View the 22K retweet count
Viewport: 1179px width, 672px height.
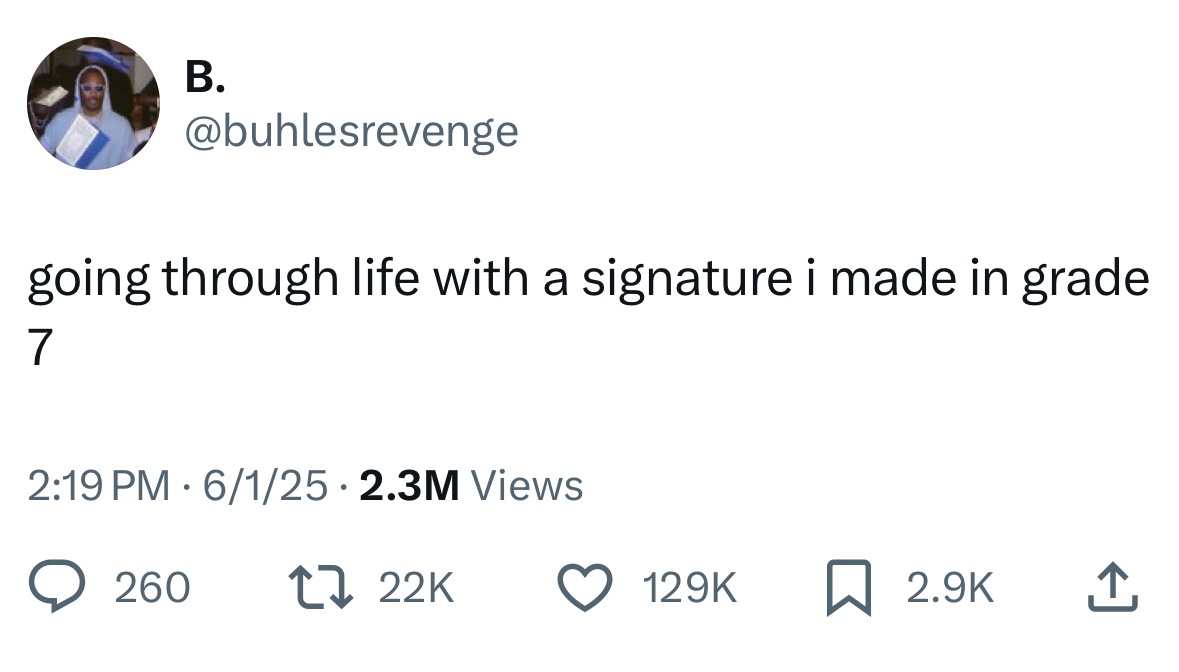click(x=417, y=588)
